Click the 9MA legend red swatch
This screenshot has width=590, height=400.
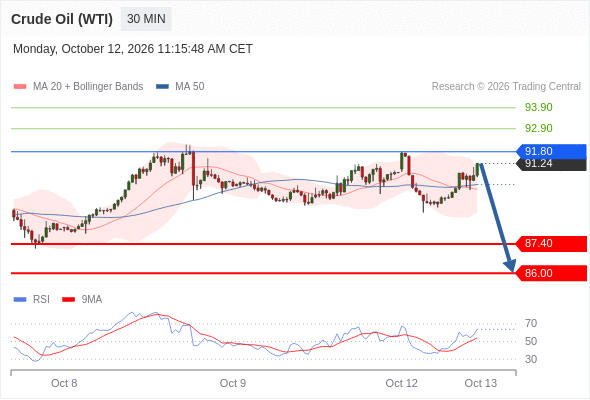(68, 300)
